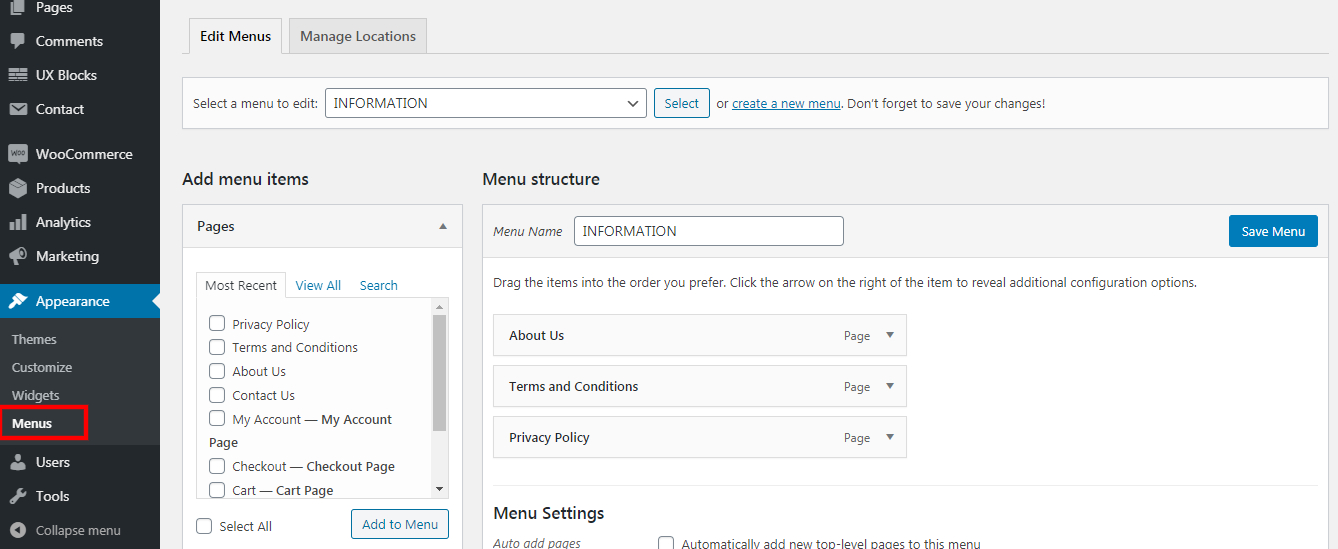Image resolution: width=1338 pixels, height=549 pixels.
Task: Click the Privacy Policy menu structure item
Action: [x=700, y=437]
